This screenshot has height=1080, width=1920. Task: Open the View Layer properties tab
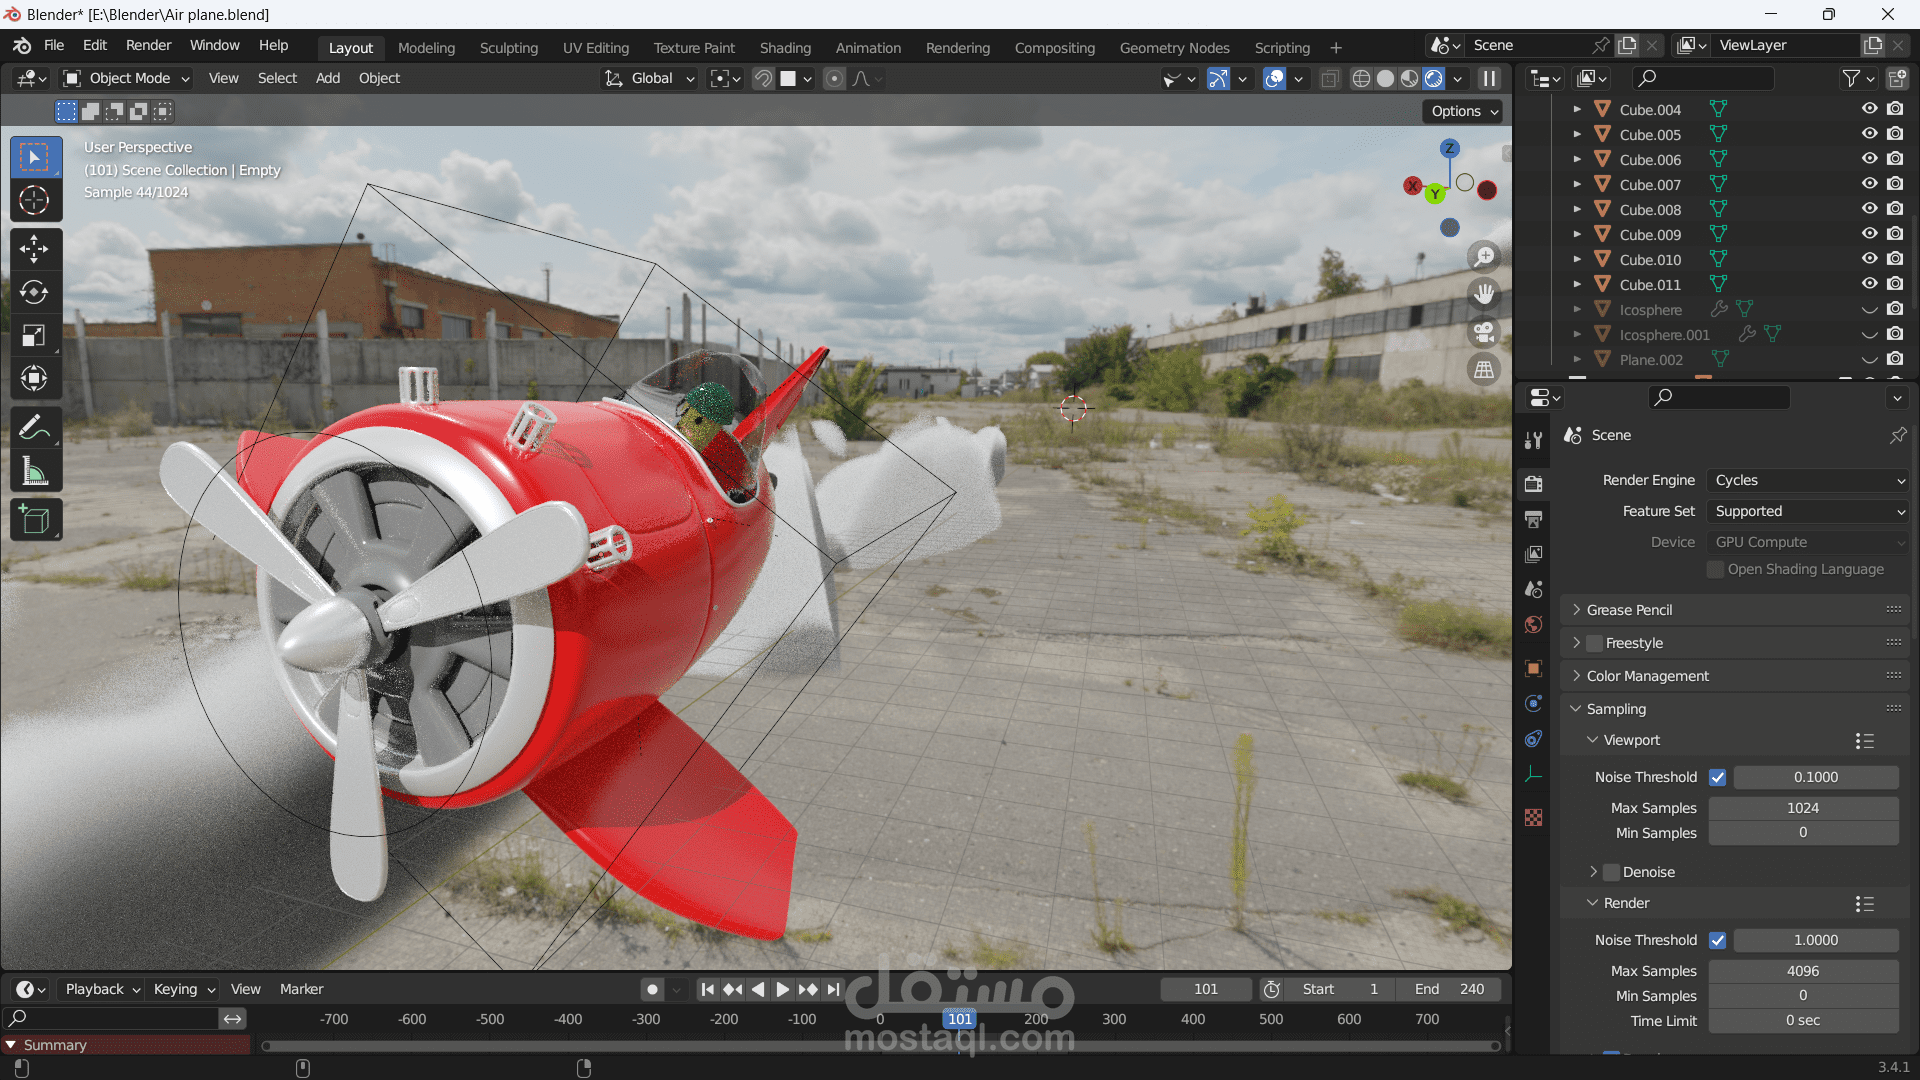(x=1533, y=554)
